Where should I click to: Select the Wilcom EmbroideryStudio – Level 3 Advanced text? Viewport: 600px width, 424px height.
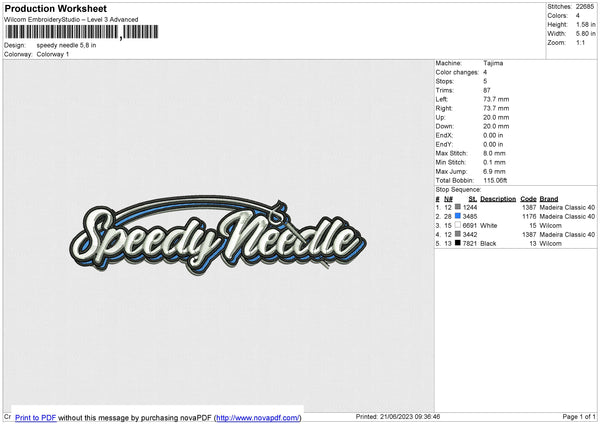[71, 20]
